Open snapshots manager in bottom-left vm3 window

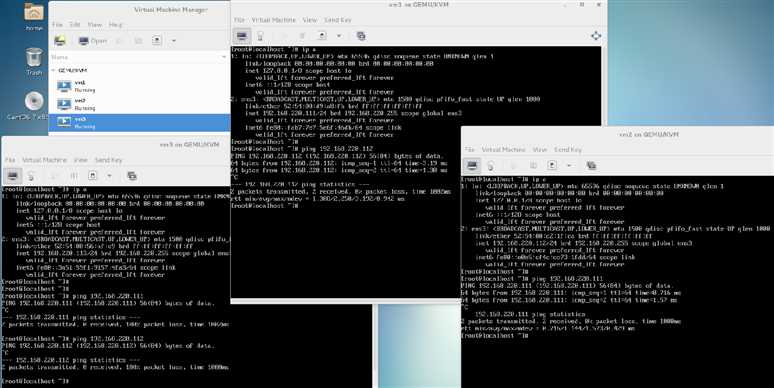pos(131,176)
